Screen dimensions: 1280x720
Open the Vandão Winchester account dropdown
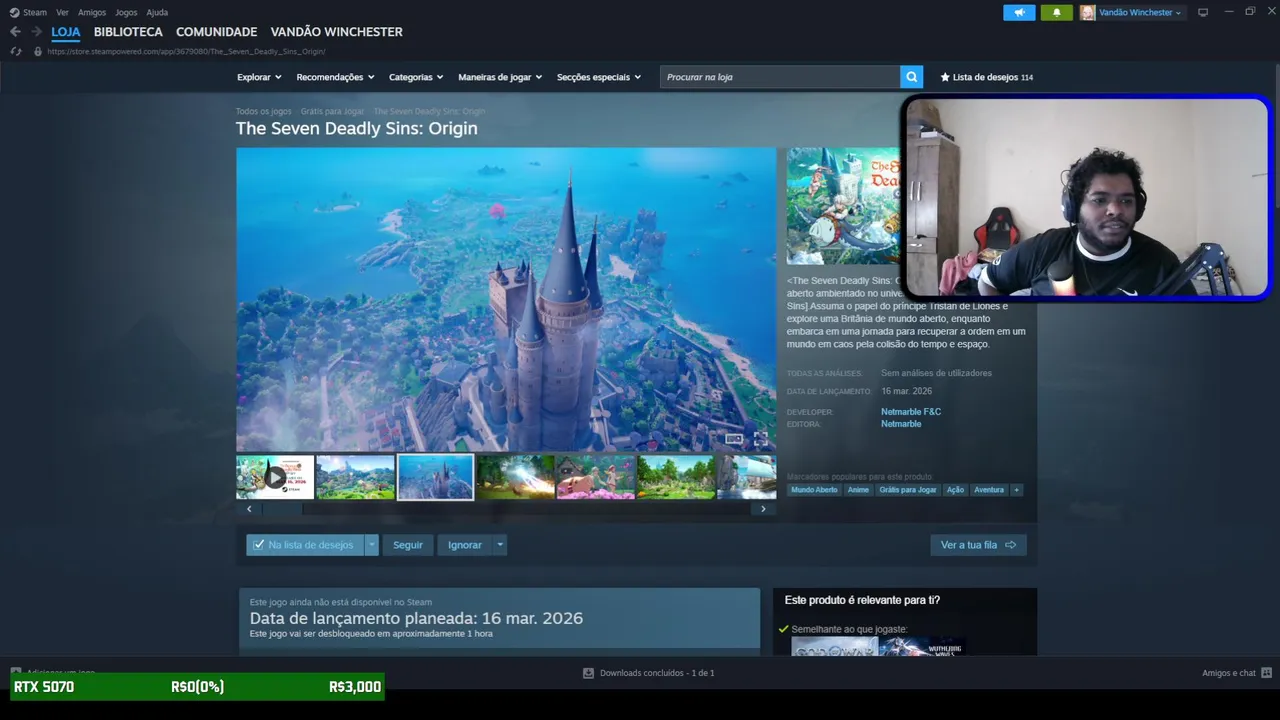(1140, 12)
